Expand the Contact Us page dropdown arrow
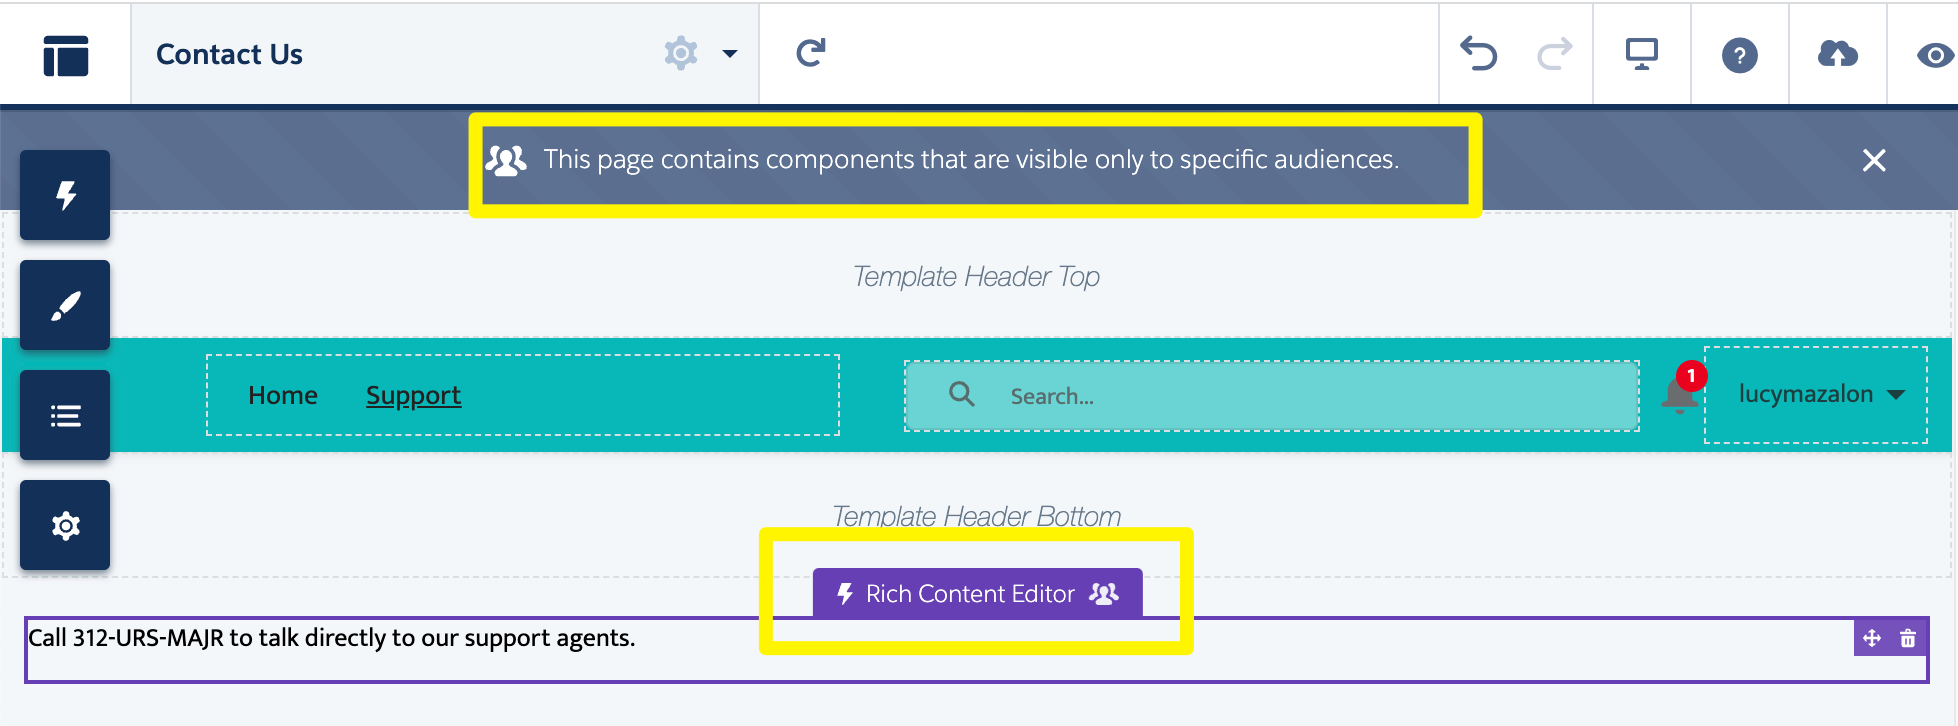This screenshot has width=1958, height=726. [x=730, y=54]
